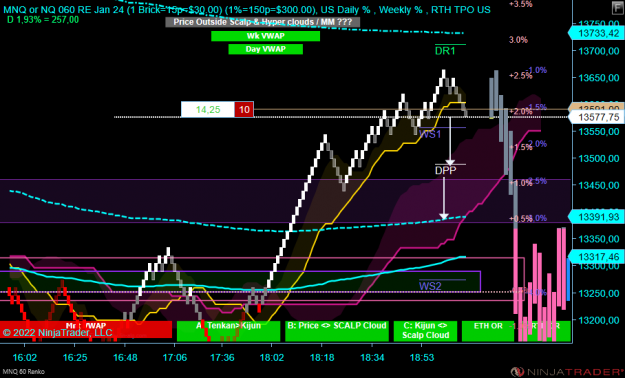Click the position P&L box showing 14,25

point(208,110)
